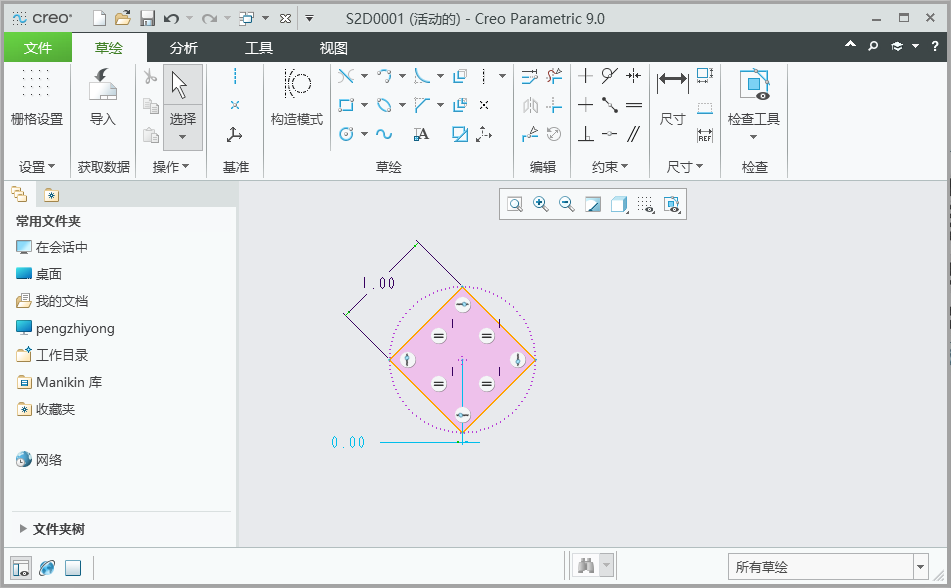951x588 pixels.
Task: Click the Repaint screen icon
Action: pyautogui.click(x=593, y=204)
